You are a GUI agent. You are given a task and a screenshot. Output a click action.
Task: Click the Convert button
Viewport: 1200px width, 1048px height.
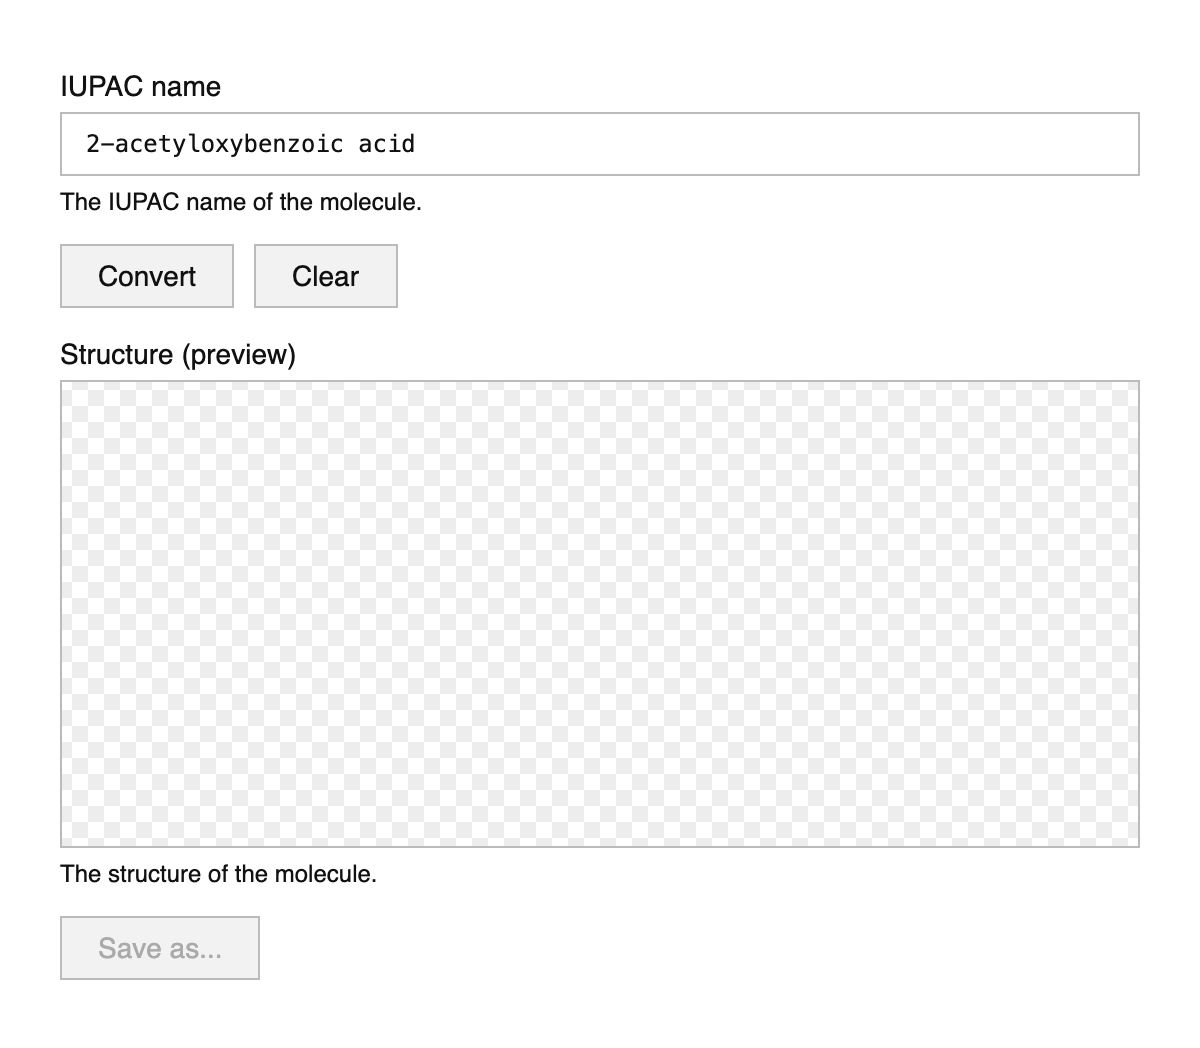coord(147,276)
